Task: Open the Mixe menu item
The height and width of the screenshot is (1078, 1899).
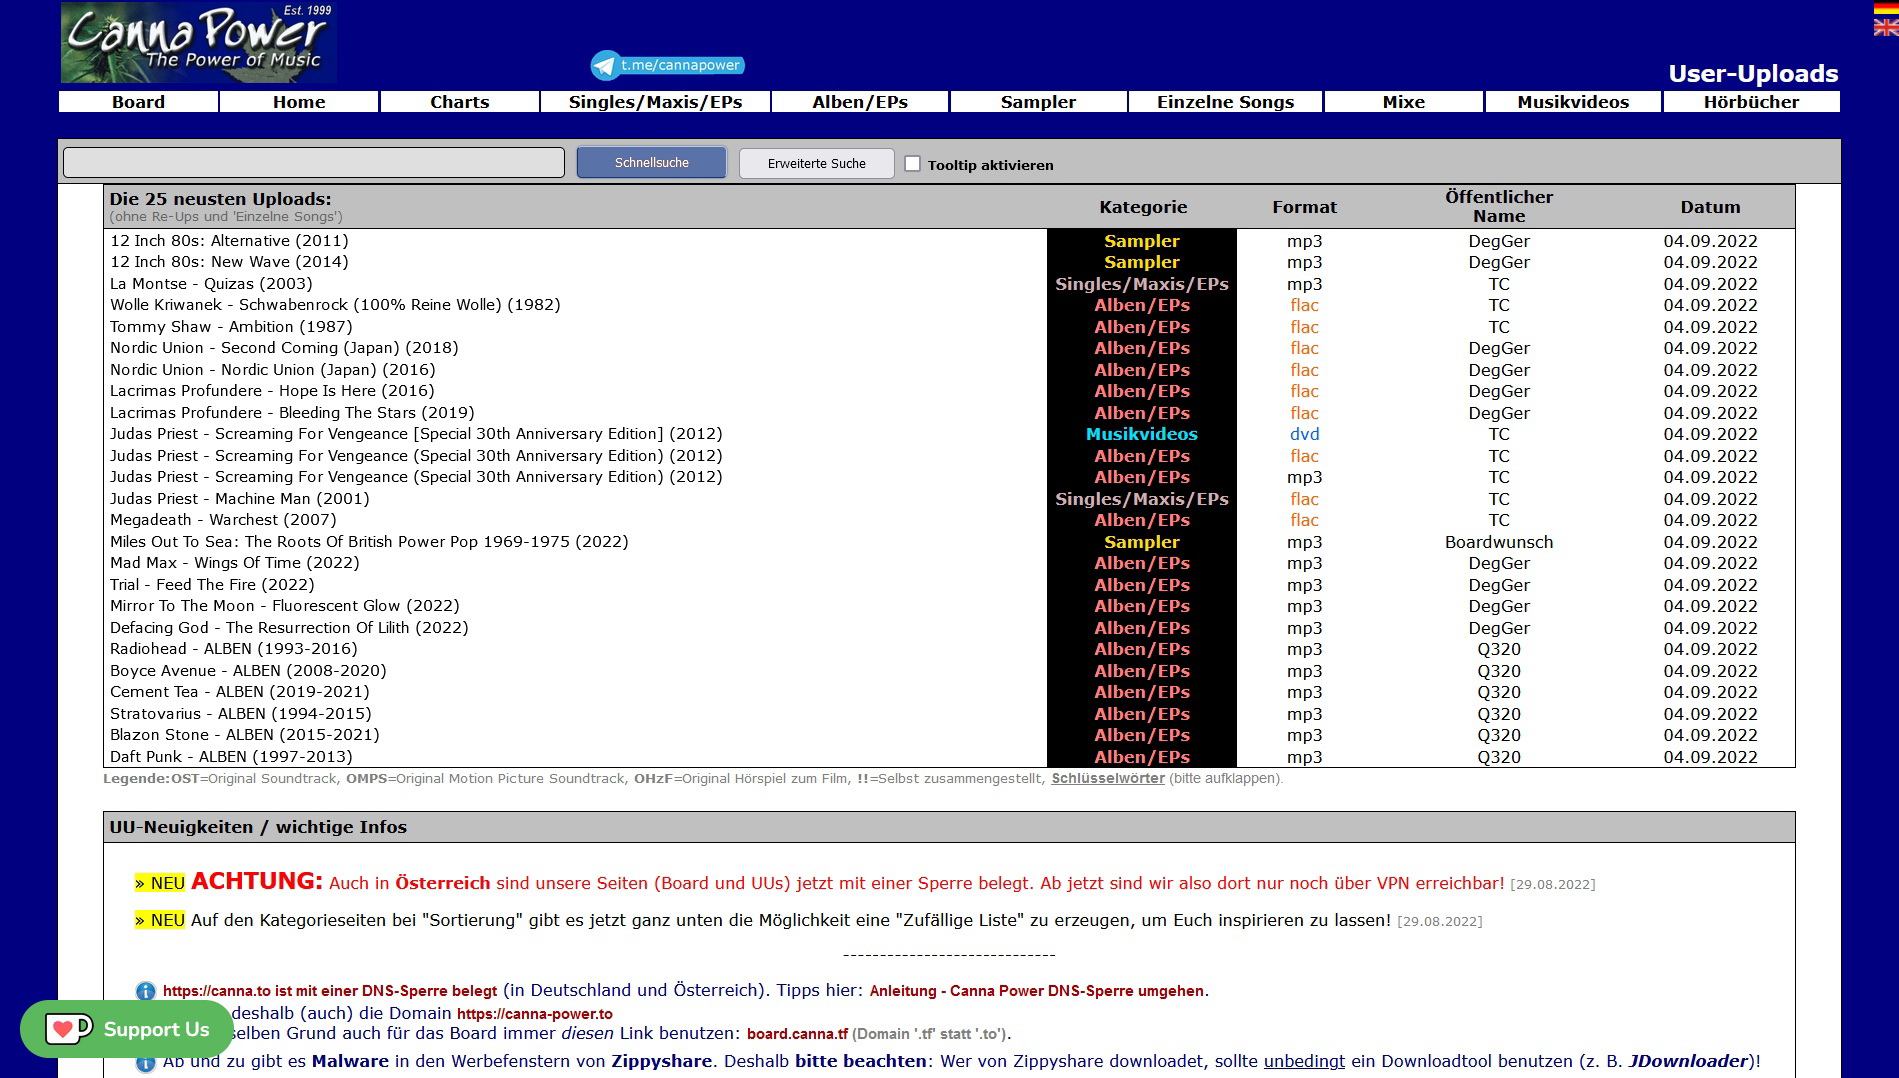Action: [1404, 102]
